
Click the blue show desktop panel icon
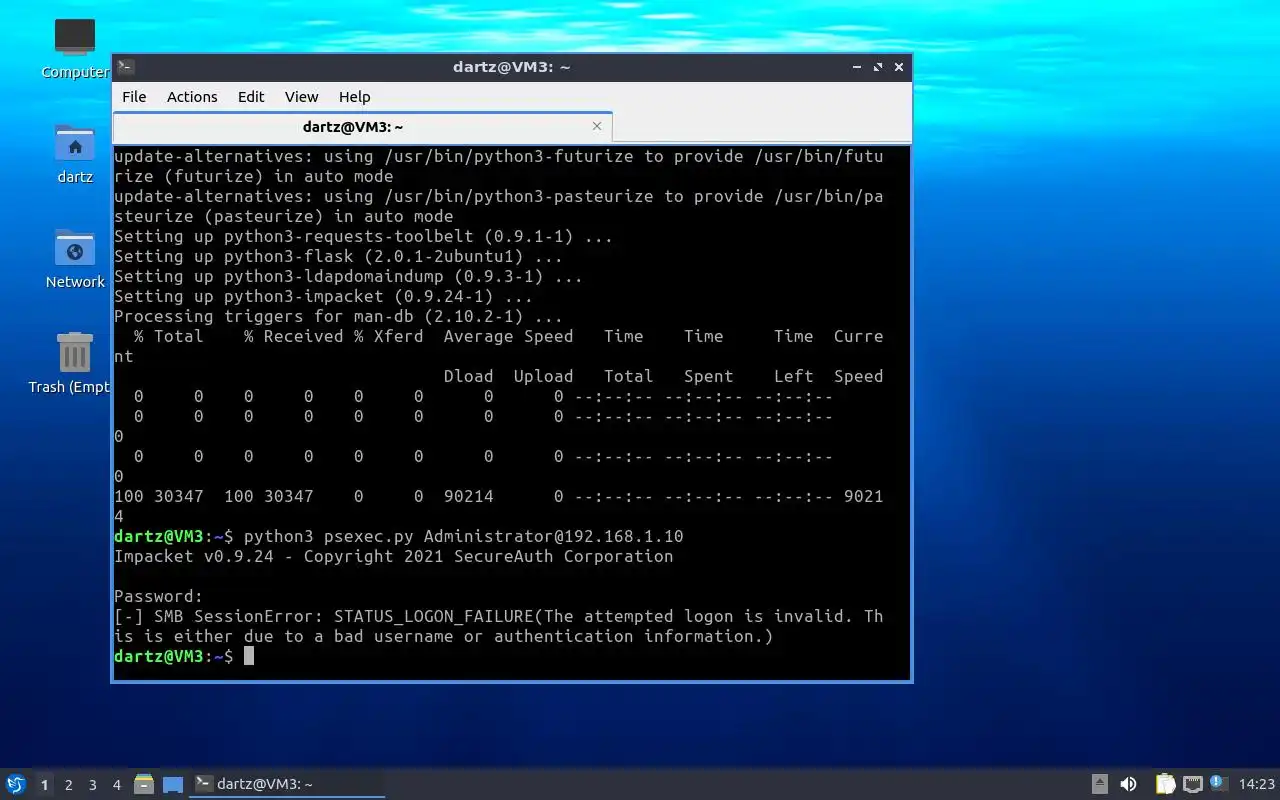[173, 785]
